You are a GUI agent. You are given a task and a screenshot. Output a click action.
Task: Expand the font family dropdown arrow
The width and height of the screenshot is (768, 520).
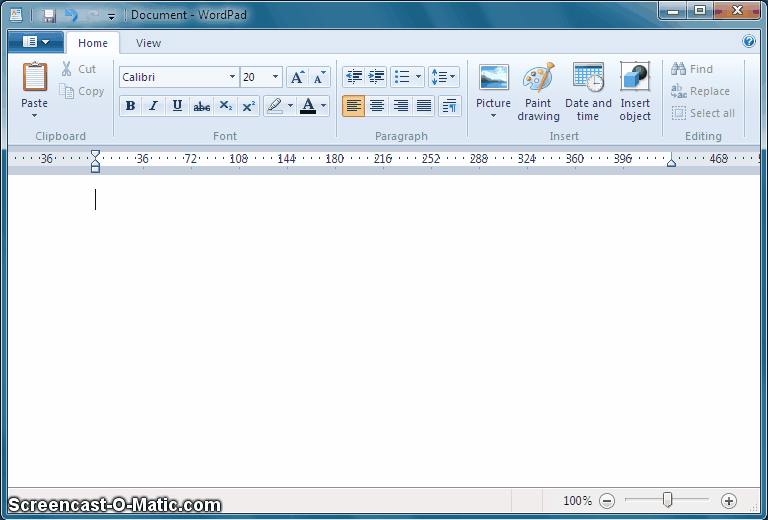[233, 77]
